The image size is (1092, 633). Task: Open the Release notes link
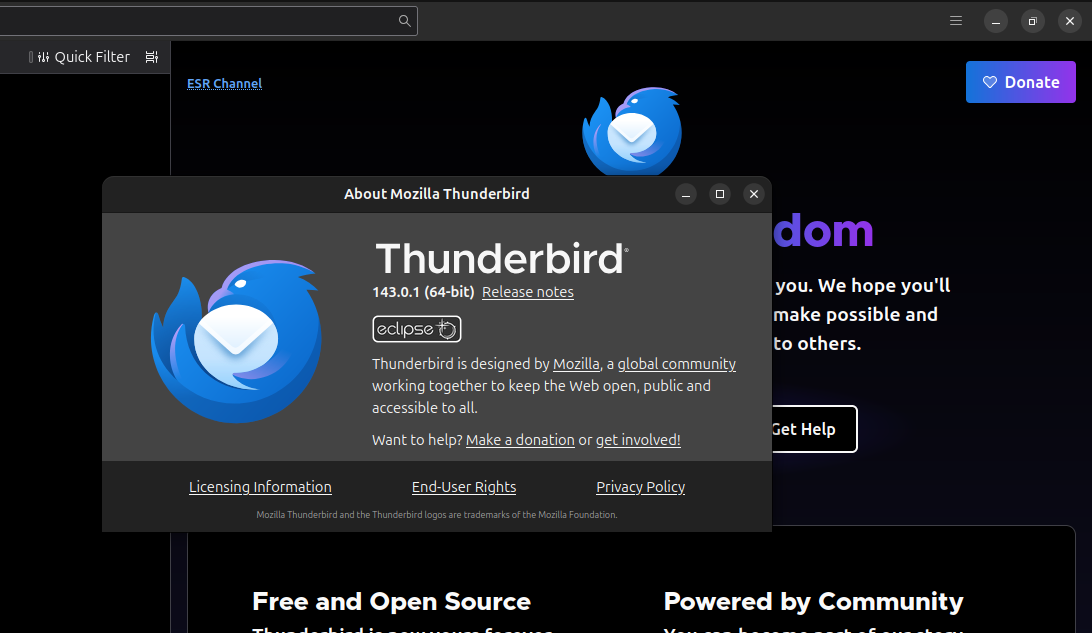pyautogui.click(x=528, y=292)
